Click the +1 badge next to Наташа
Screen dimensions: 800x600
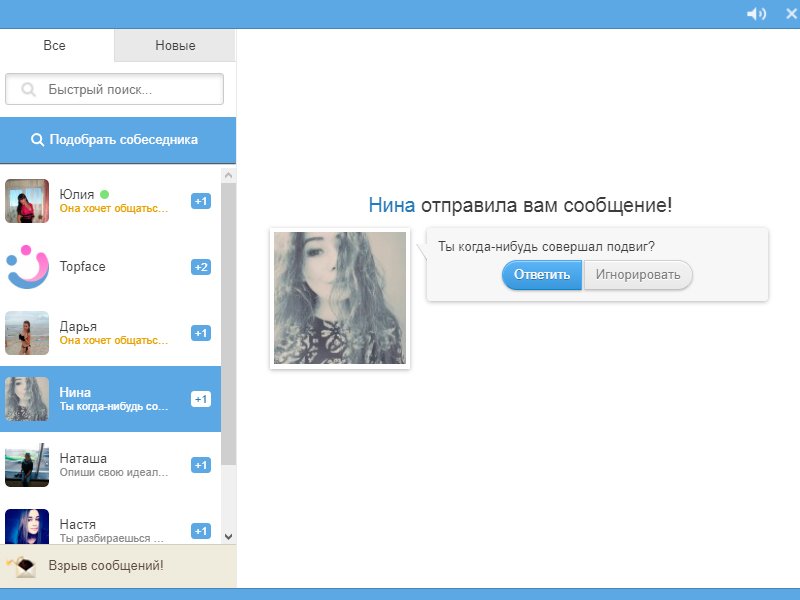tap(201, 465)
